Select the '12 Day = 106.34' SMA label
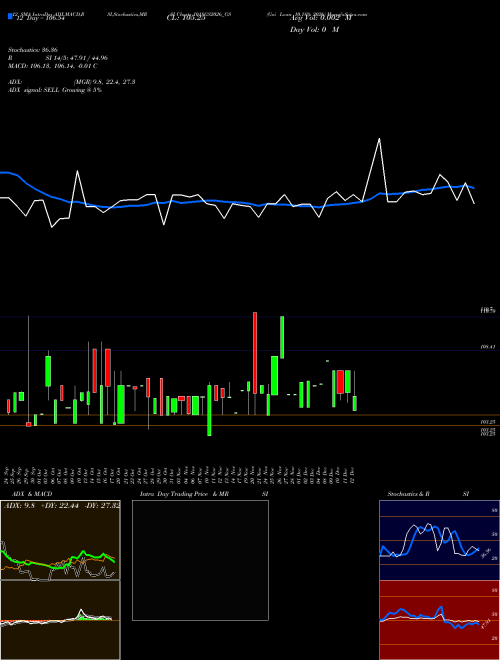Screen dimensions: 500x660 pyautogui.click(x=40, y=19)
